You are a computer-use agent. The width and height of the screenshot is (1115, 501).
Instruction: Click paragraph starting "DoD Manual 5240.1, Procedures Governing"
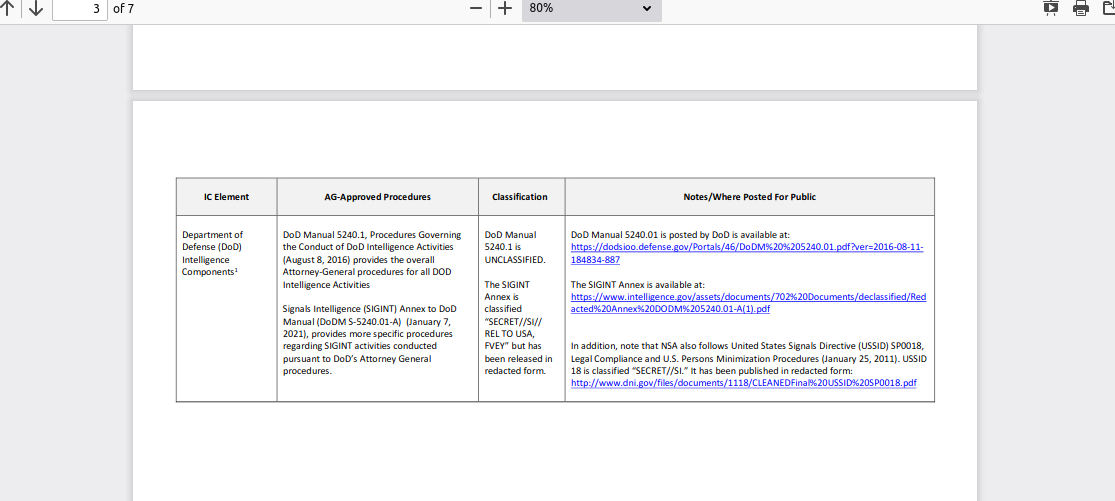click(371, 259)
